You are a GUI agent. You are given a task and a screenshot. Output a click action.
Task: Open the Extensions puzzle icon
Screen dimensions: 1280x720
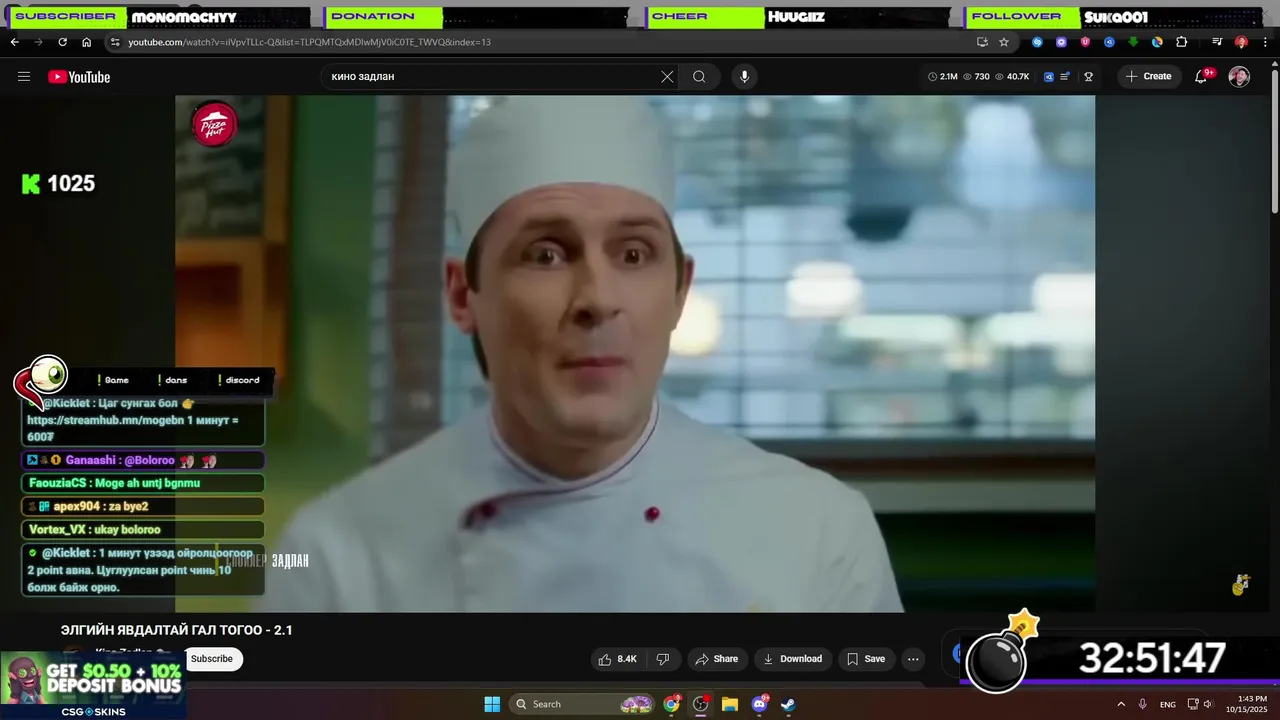point(1181,42)
